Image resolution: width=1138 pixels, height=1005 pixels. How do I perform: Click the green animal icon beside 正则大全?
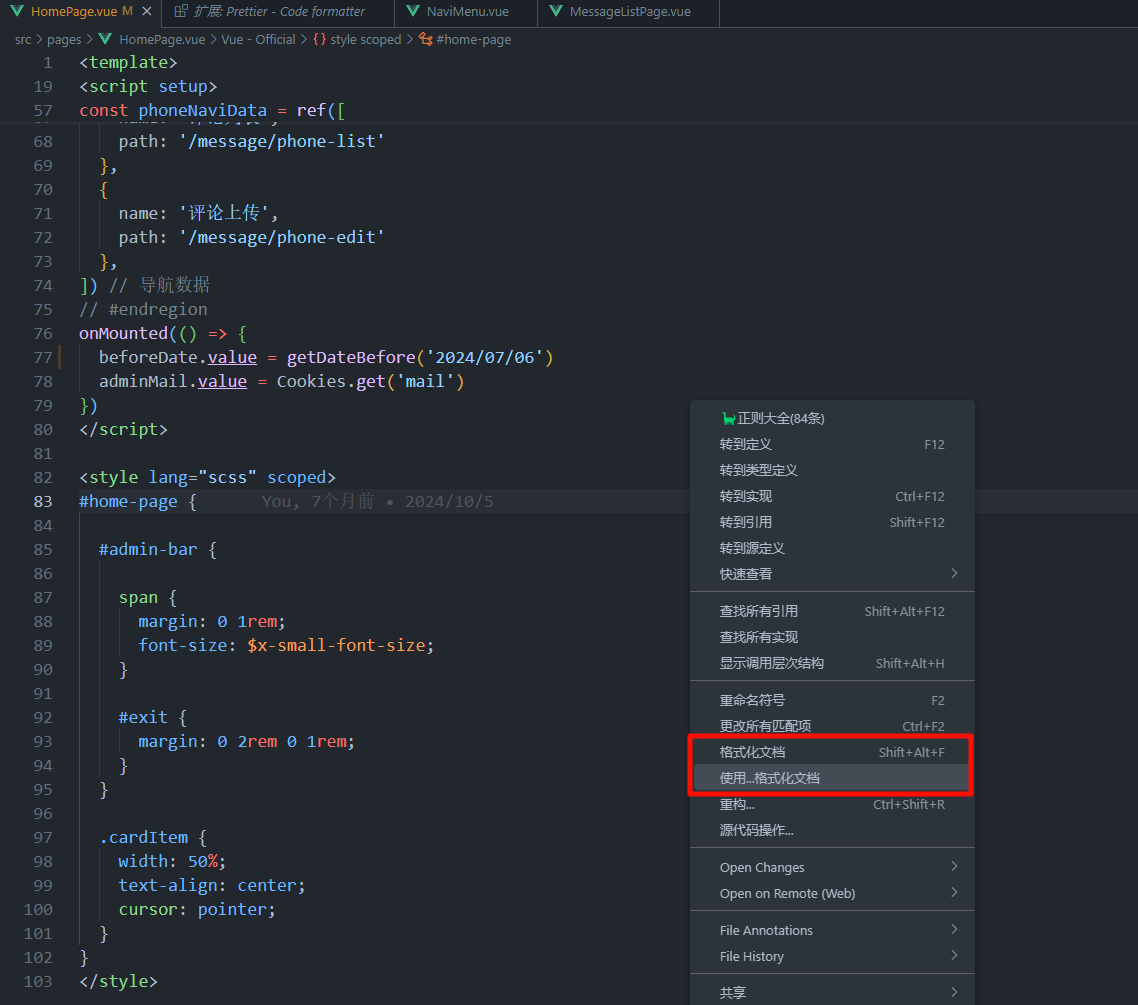(x=728, y=418)
